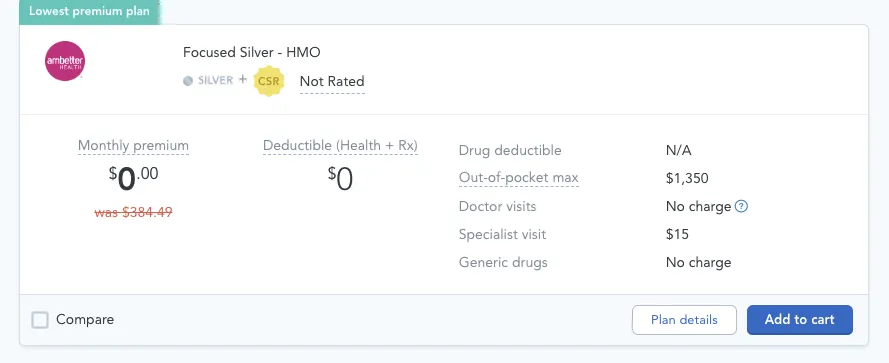Viewport: 889px width, 363px height.
Task: Open the Out-of-pocket max tooltip term
Action: pyautogui.click(x=519, y=178)
